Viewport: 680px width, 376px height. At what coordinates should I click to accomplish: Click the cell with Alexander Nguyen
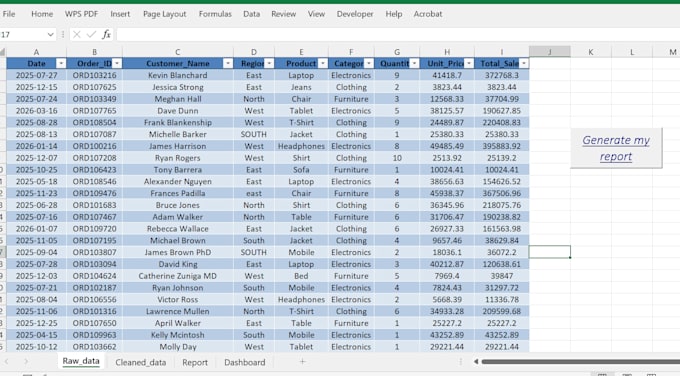click(x=177, y=181)
